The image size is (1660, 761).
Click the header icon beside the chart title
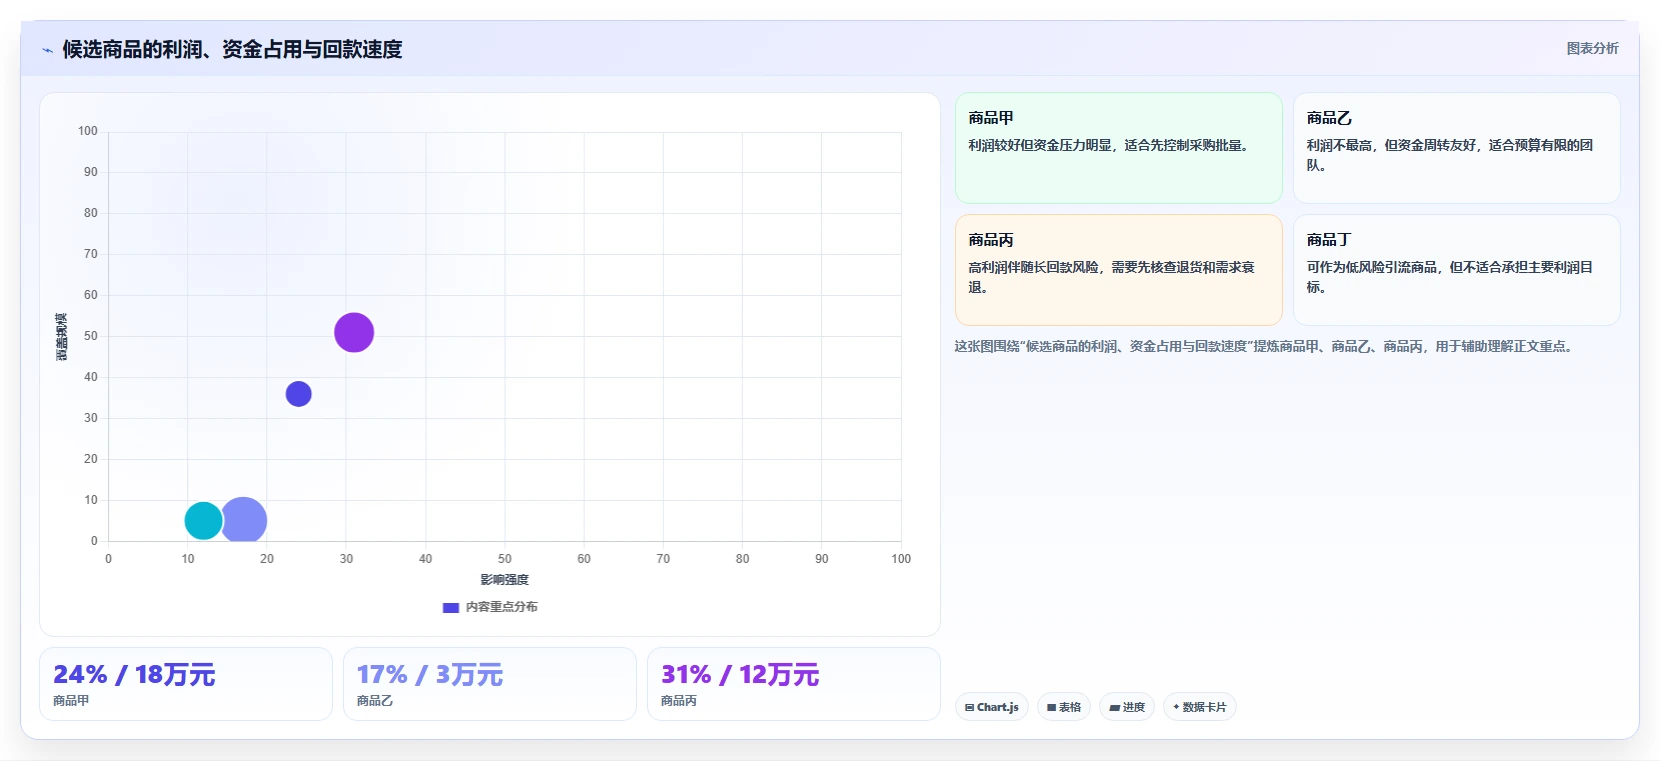pos(47,50)
